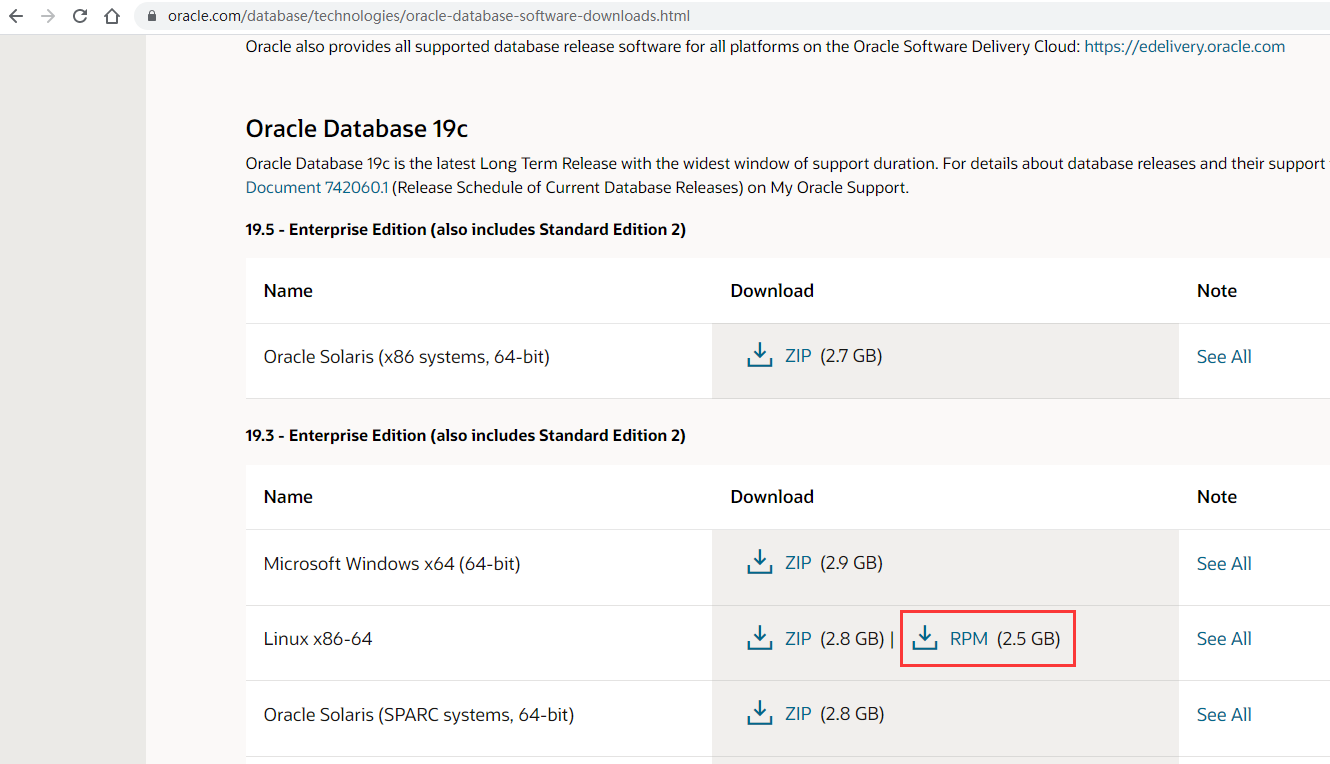1330x764 pixels.
Task: See All notes for Windows x64 row
Action: [1224, 564]
